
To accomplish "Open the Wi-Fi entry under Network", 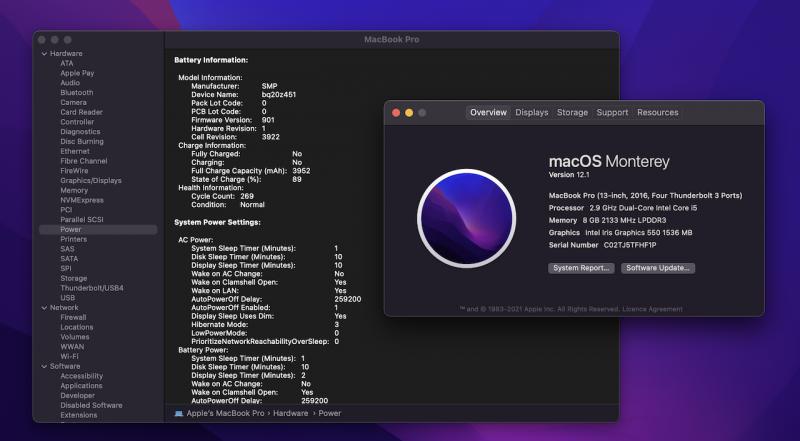I will coord(69,356).
